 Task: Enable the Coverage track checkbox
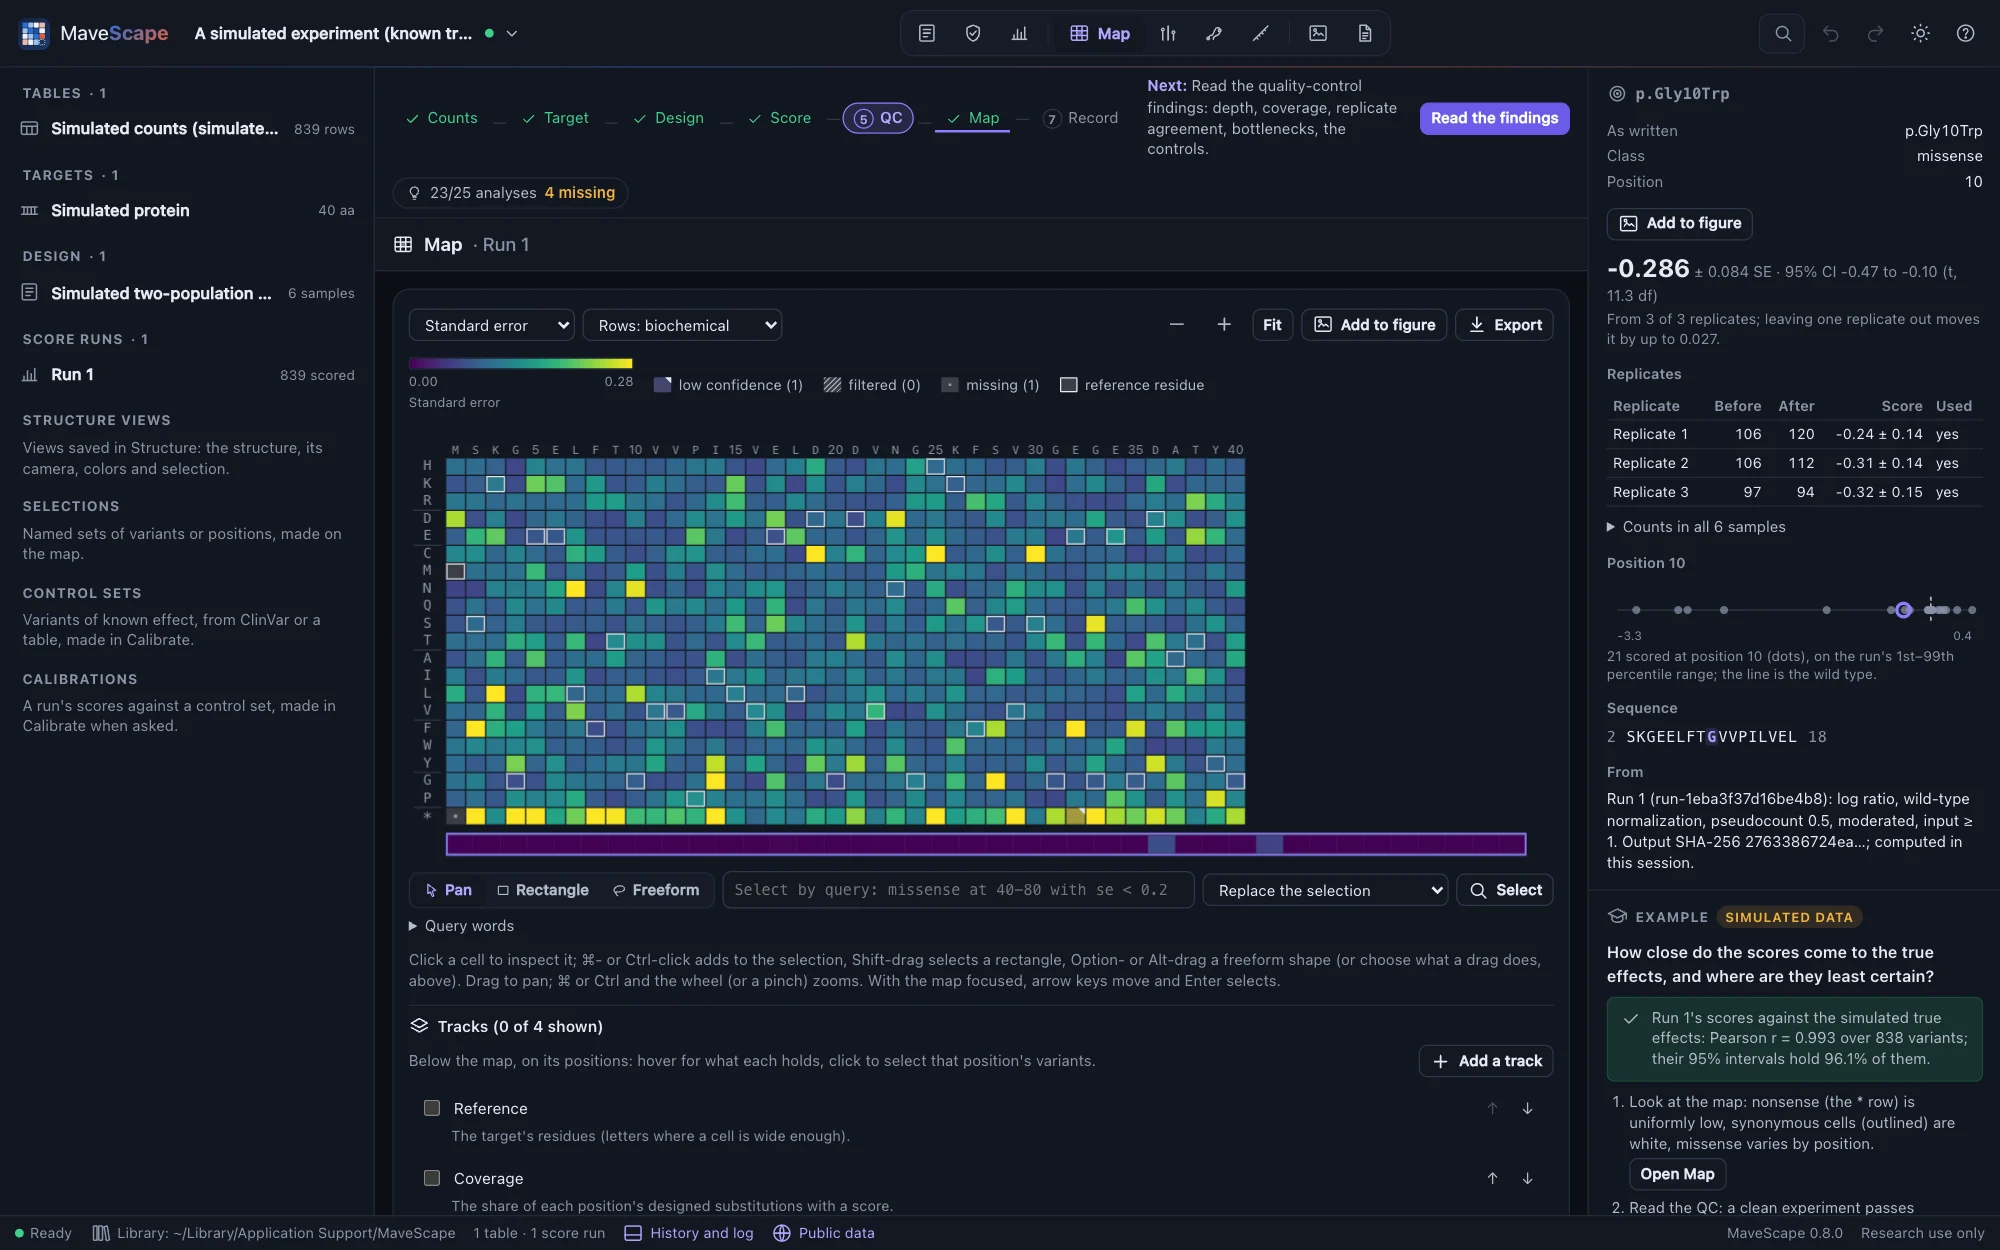(432, 1178)
